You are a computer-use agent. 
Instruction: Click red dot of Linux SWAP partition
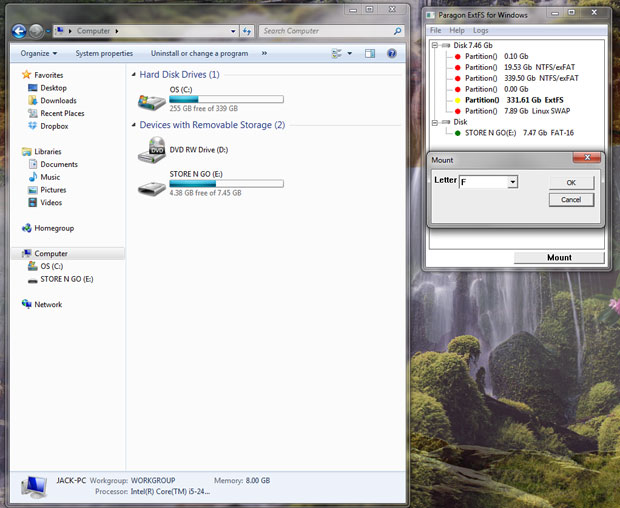tap(457, 111)
